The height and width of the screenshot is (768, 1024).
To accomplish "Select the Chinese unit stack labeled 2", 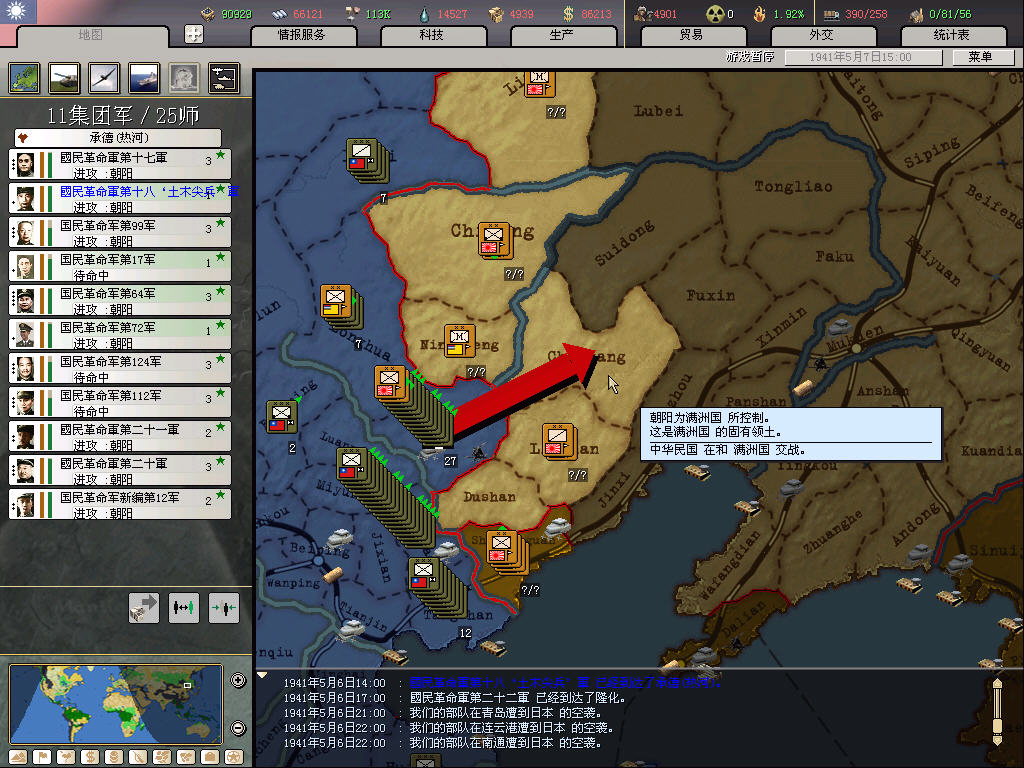I will [x=282, y=417].
